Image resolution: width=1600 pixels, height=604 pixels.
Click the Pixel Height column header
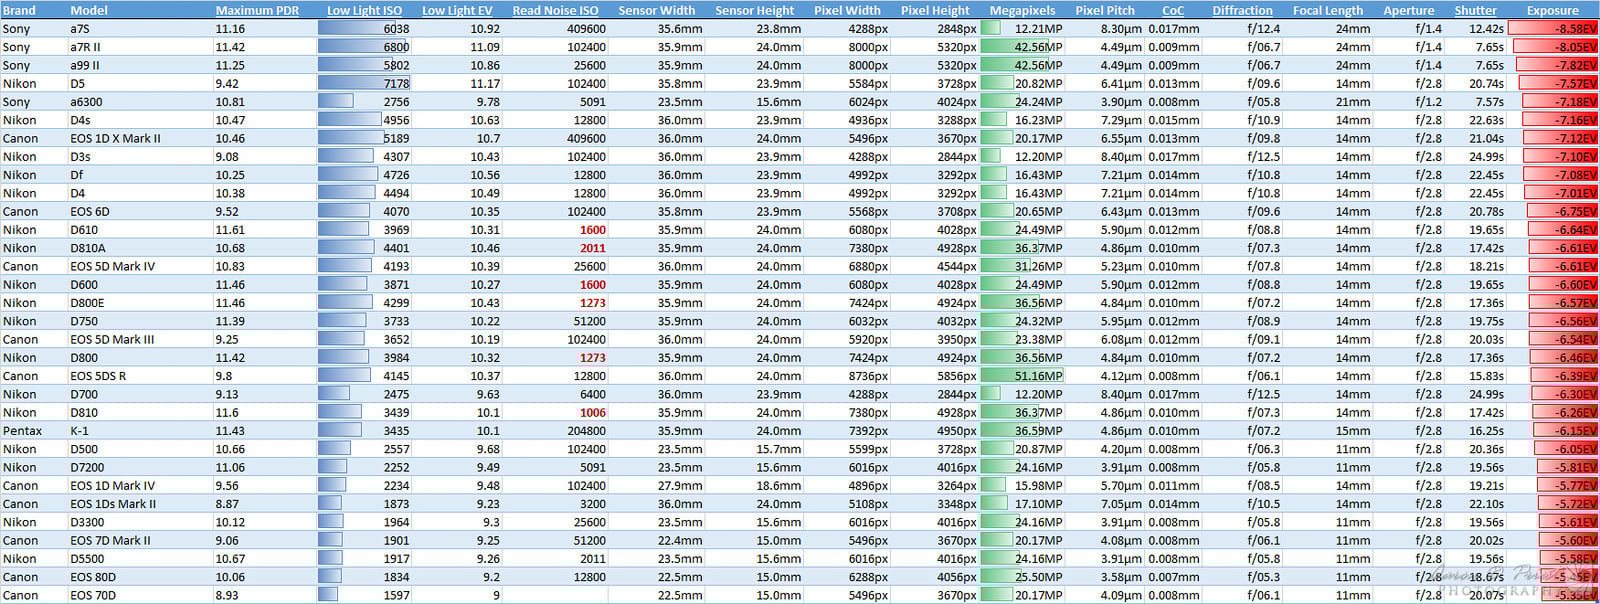click(935, 10)
